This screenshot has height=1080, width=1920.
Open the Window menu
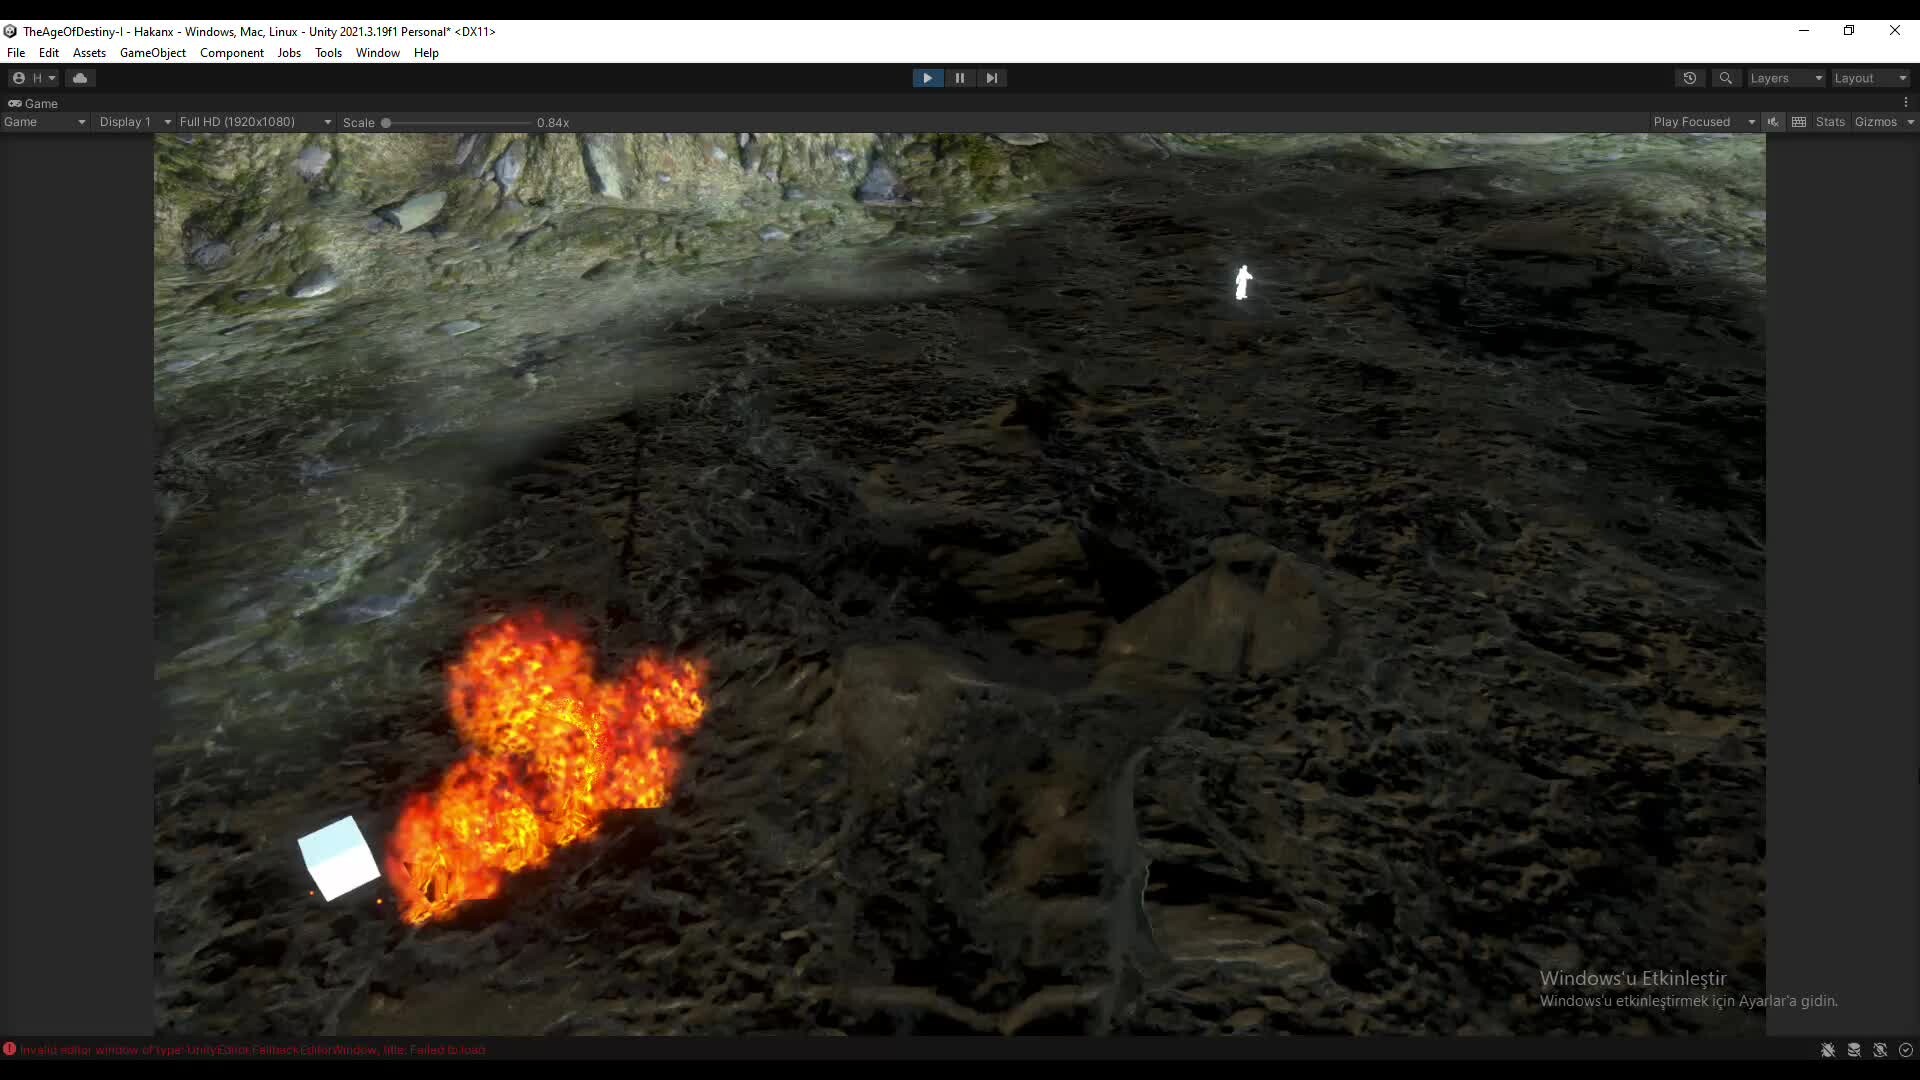tap(377, 53)
